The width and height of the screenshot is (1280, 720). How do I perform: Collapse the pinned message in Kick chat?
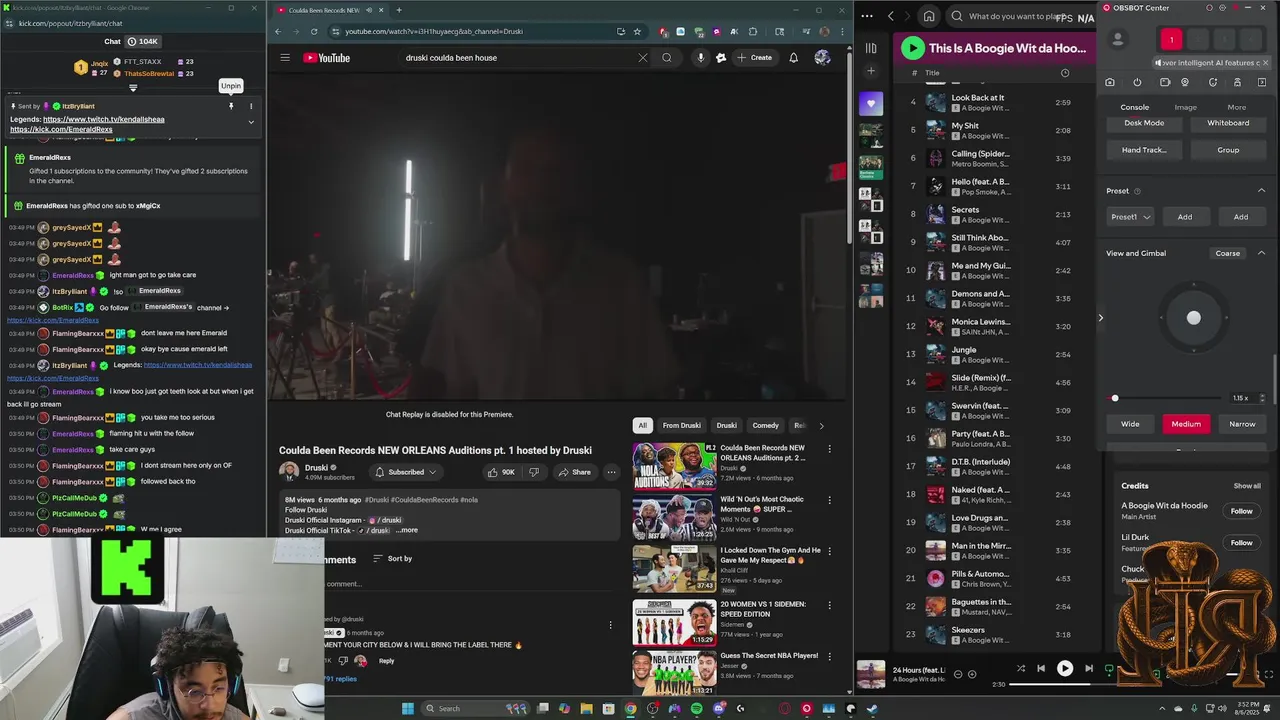(x=251, y=122)
